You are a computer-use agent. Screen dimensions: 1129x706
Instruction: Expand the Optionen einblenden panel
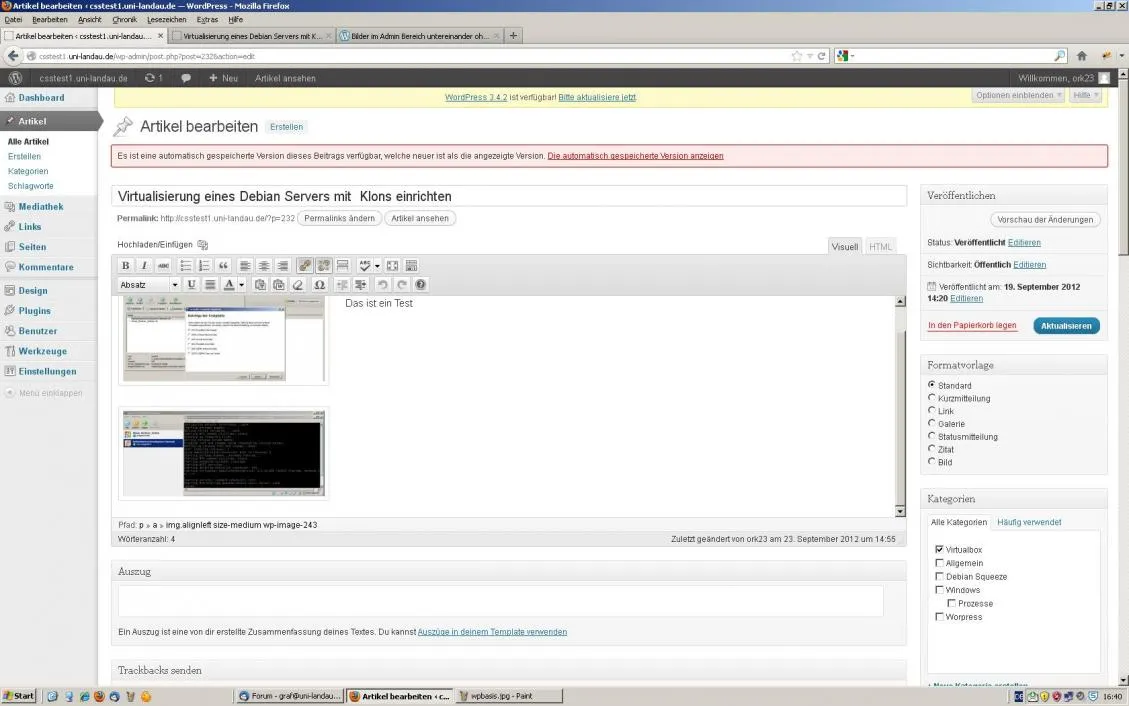pos(1018,95)
